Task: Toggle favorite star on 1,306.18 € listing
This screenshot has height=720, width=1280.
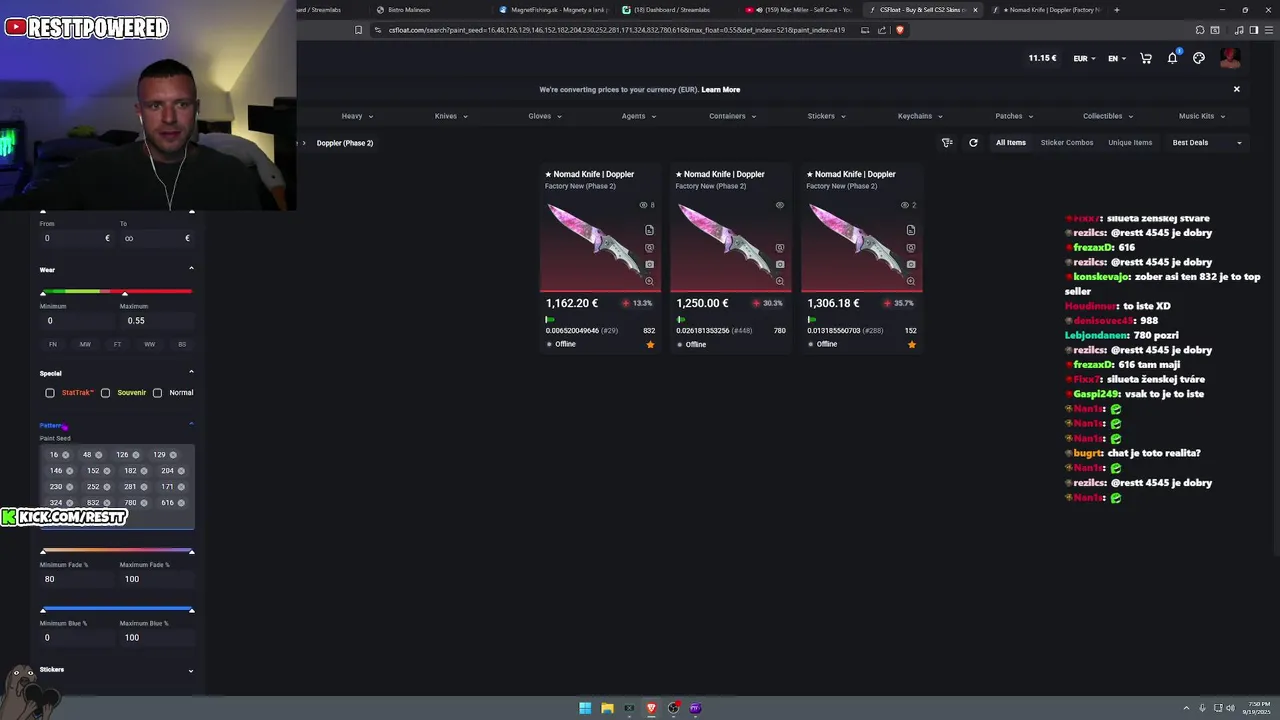Action: (x=911, y=344)
